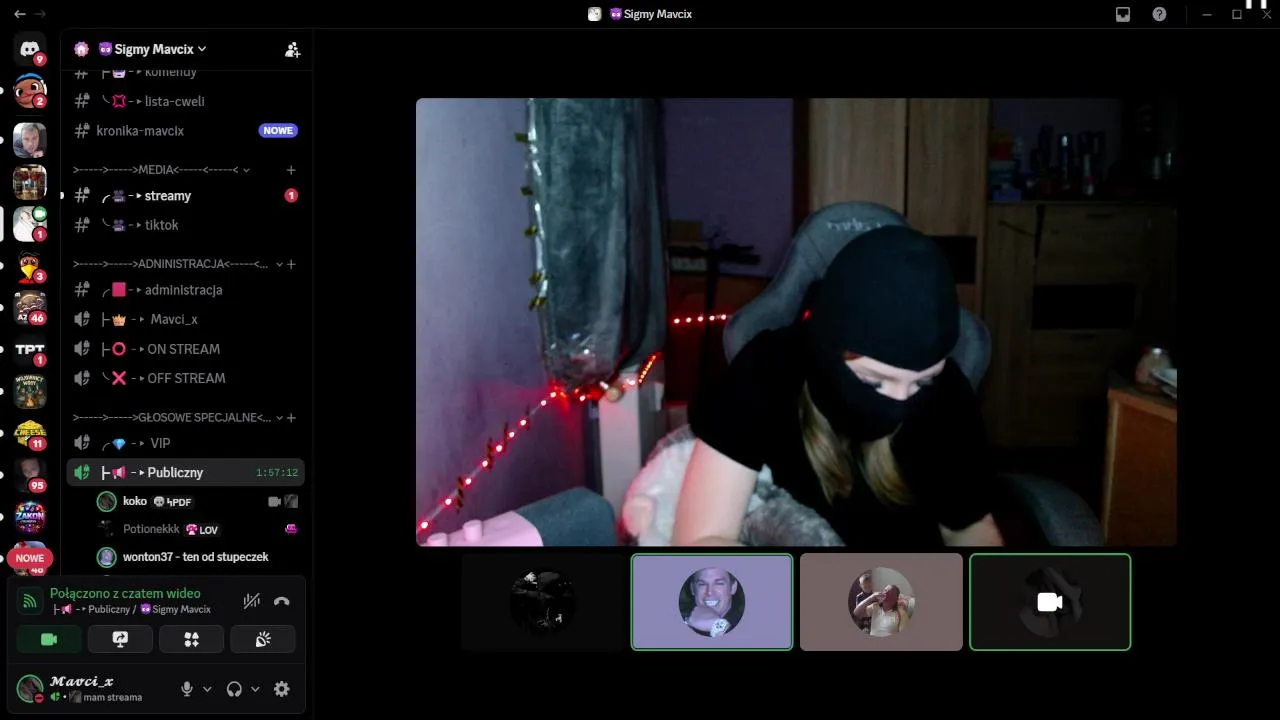Create channel in MEDIA category plus
Viewport: 1280px width, 720px height.
291,170
